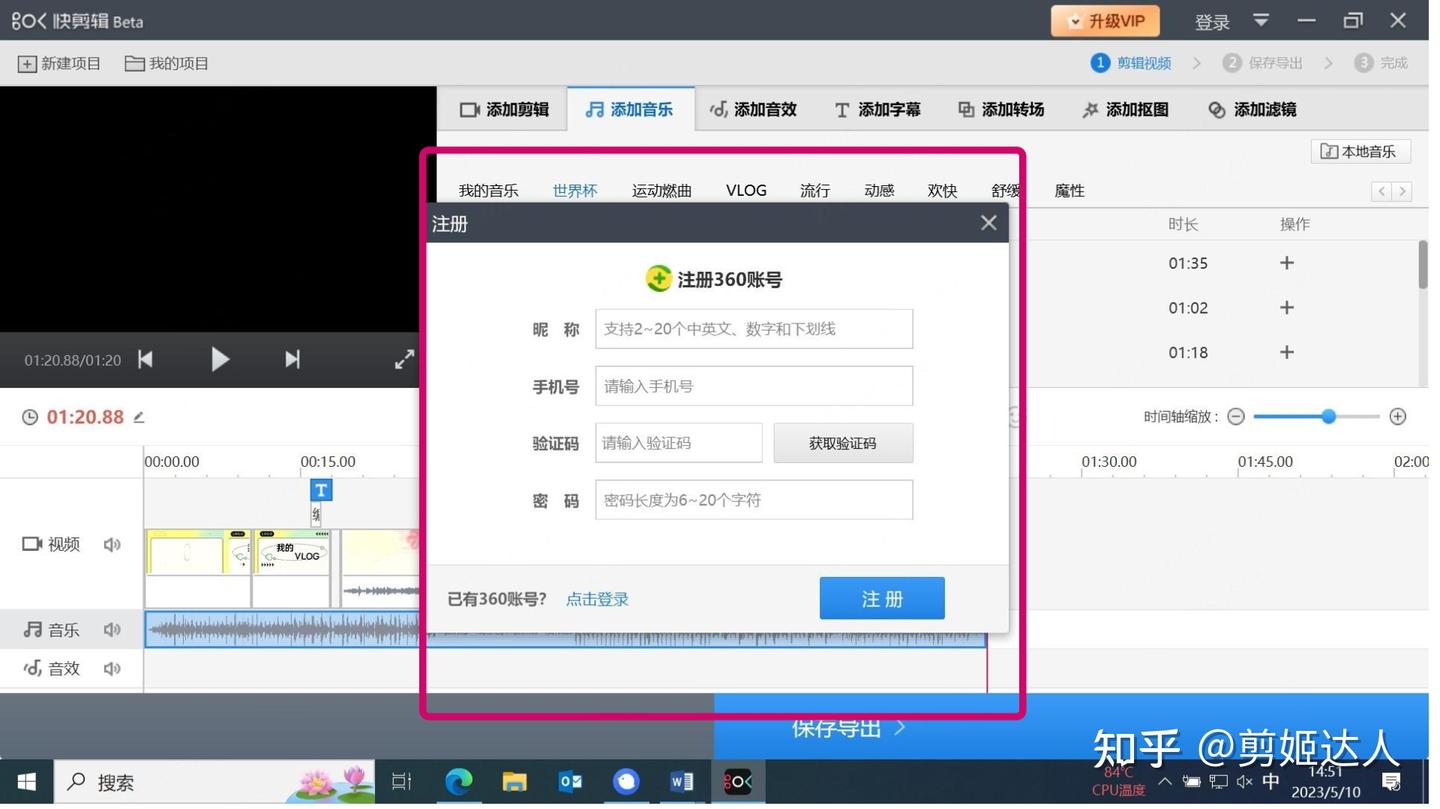This screenshot has height=809, width=1440.
Task: Go to next music category page arrow
Action: tap(1402, 192)
